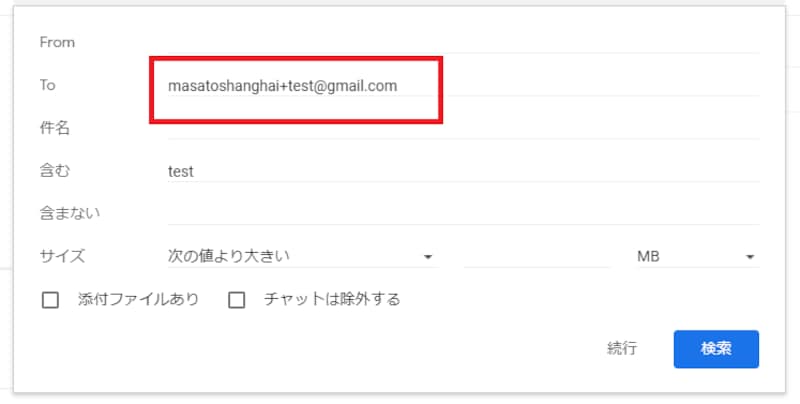Open the 次の値より大きい size comparison dropdown
800x404 pixels.
coord(303,256)
